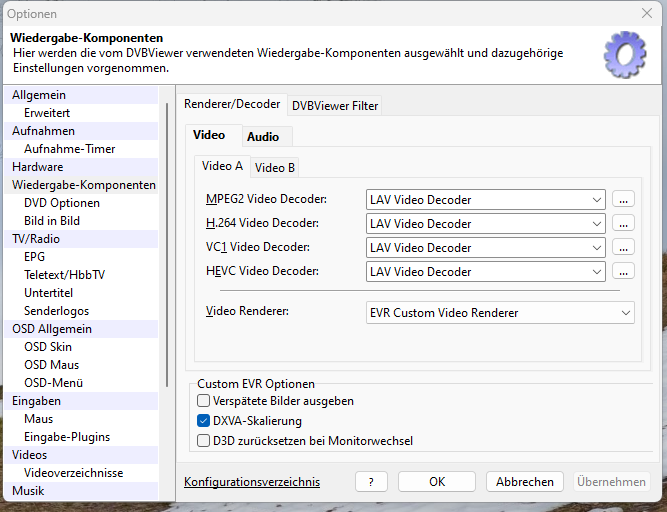667x512 pixels.
Task: Switch to the DVBViewer Filter tab
Action: coord(335,106)
